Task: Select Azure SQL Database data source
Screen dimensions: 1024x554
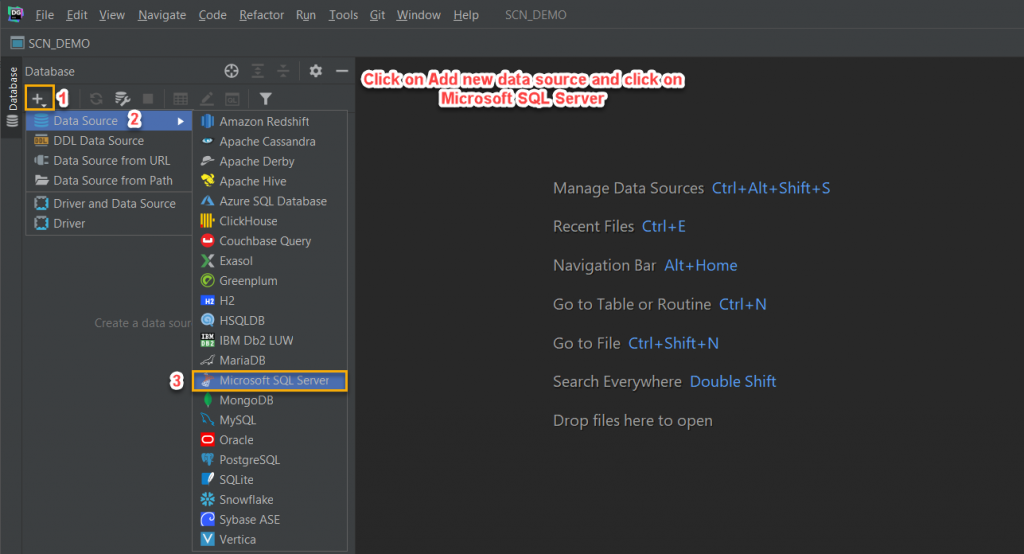Action: pos(270,201)
